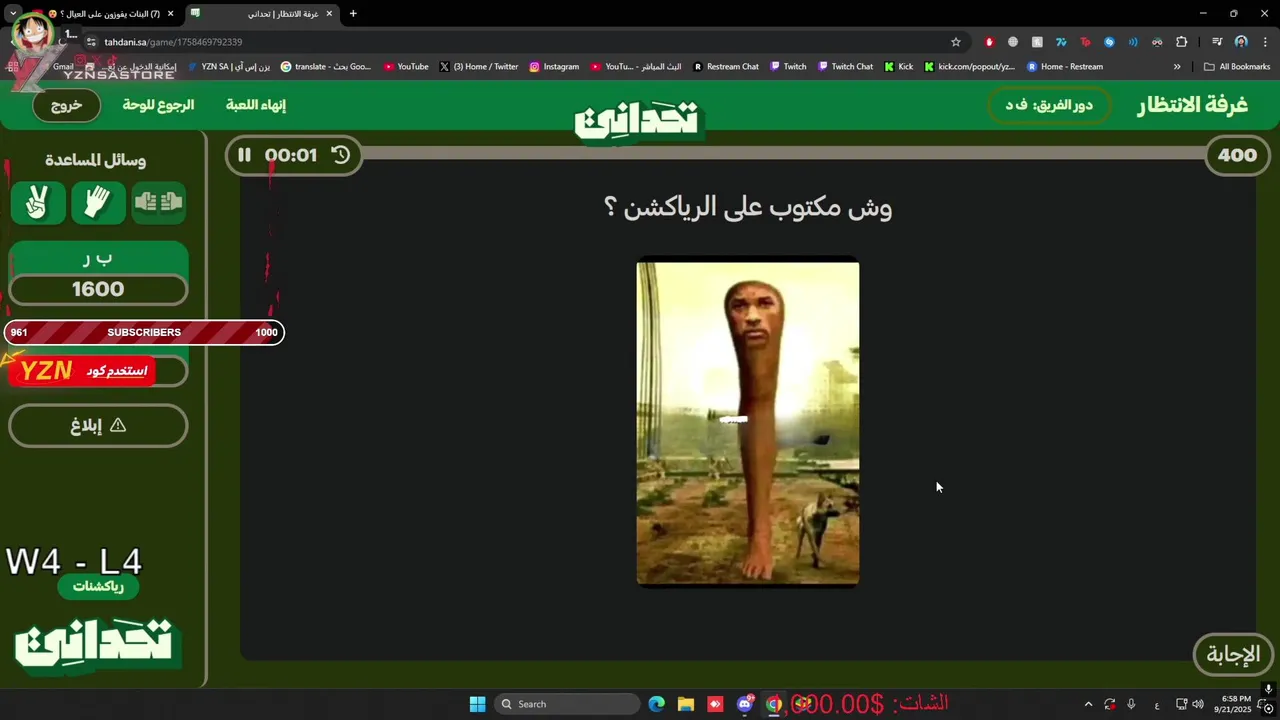The width and height of the screenshot is (1280, 720).
Task: Open Google Chrome from the taskbar
Action: (774, 704)
